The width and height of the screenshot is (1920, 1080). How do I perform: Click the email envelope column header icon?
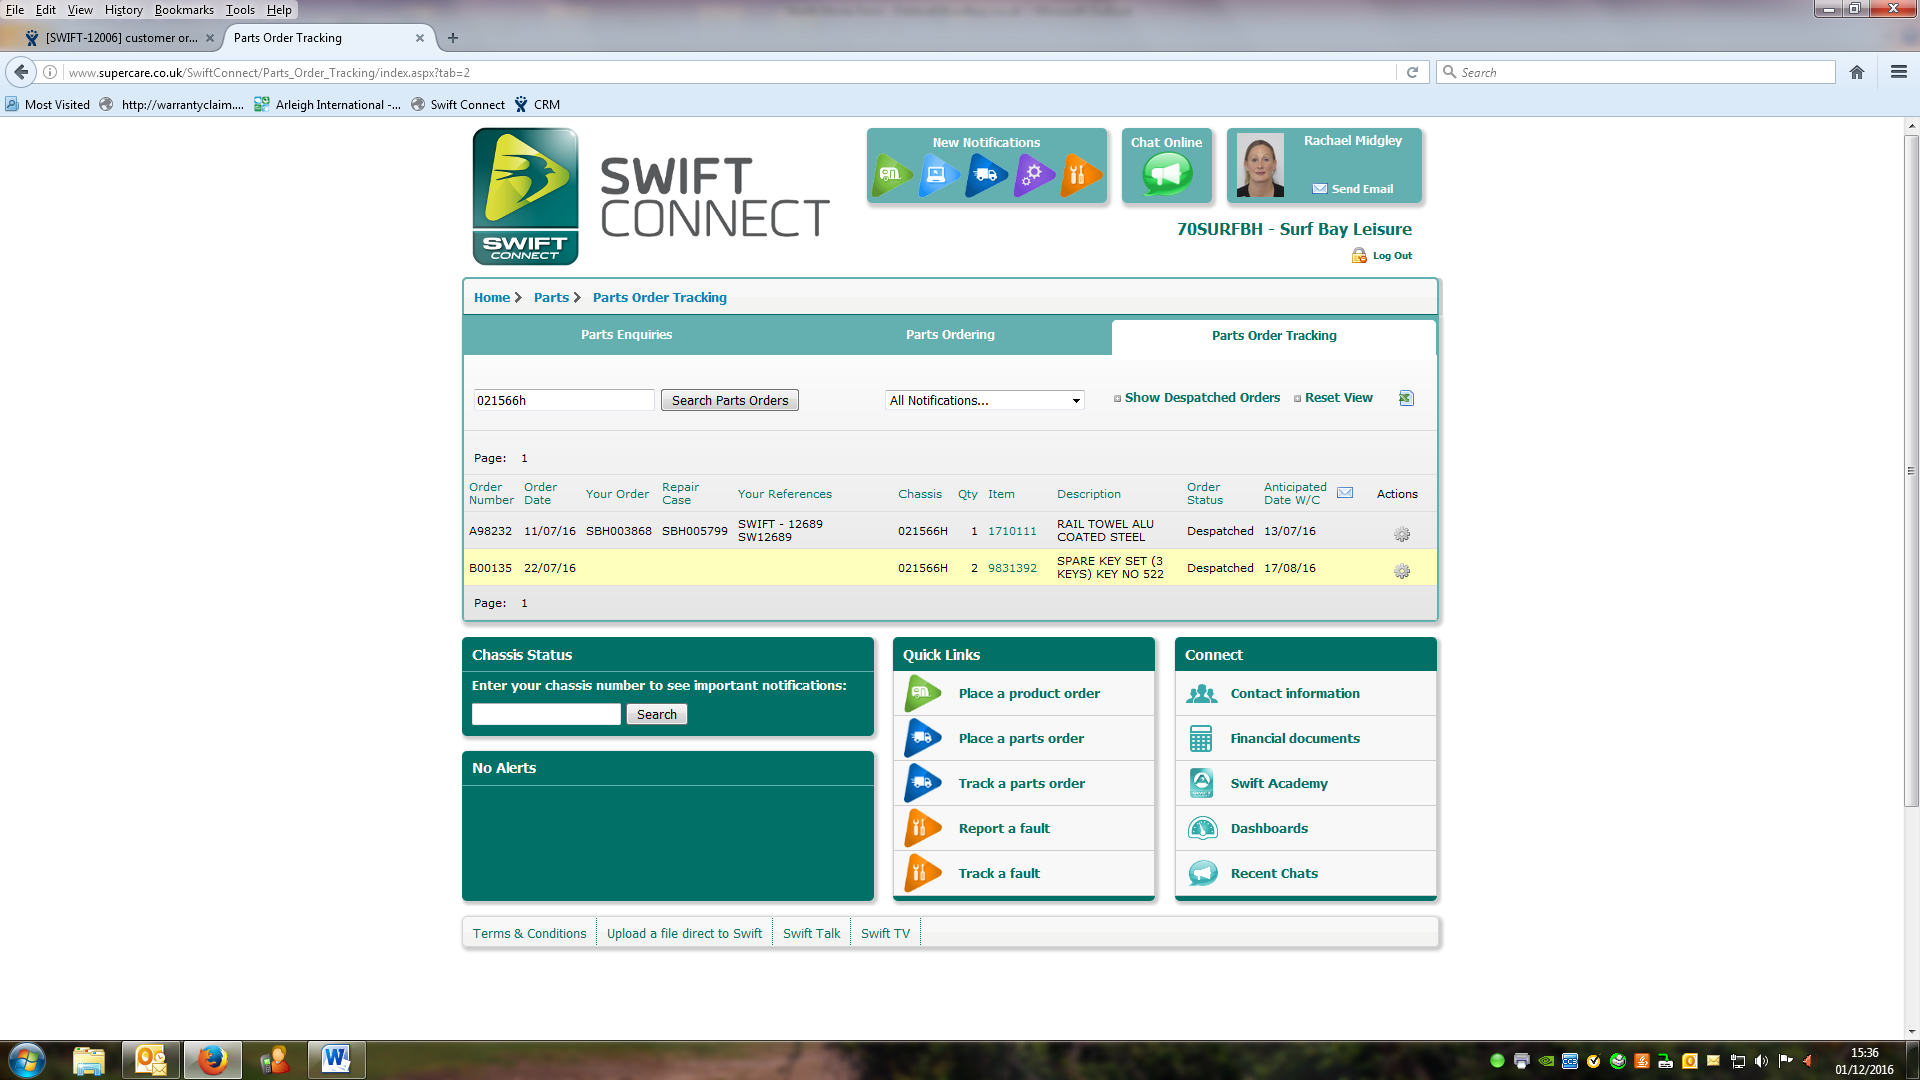point(1345,493)
